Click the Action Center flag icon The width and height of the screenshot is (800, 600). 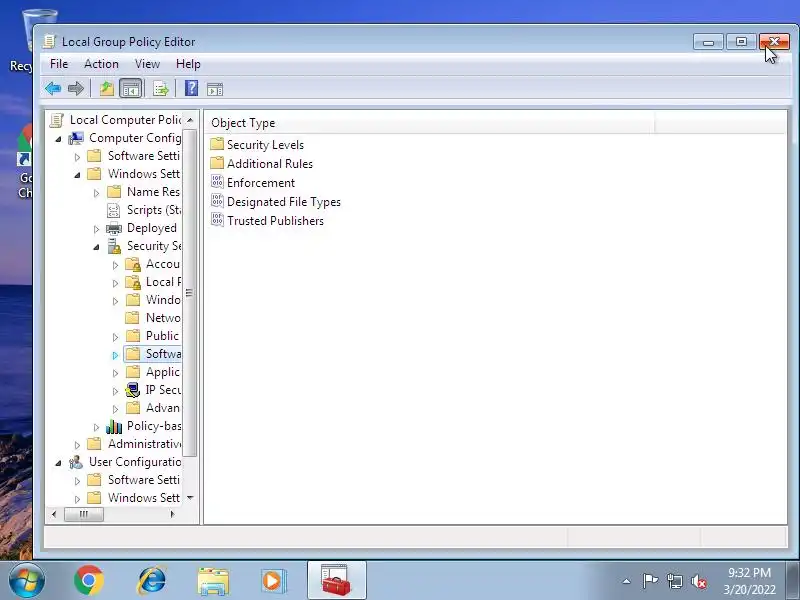[650, 581]
